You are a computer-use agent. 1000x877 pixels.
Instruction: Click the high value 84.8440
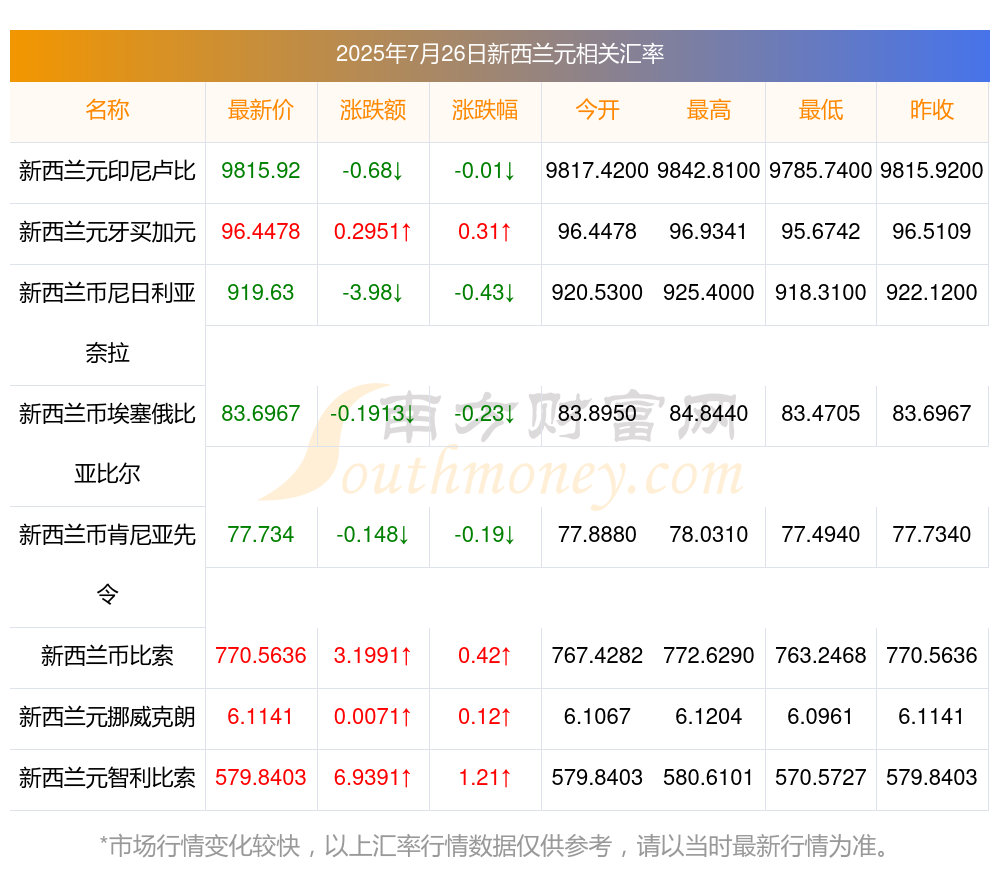coord(709,413)
